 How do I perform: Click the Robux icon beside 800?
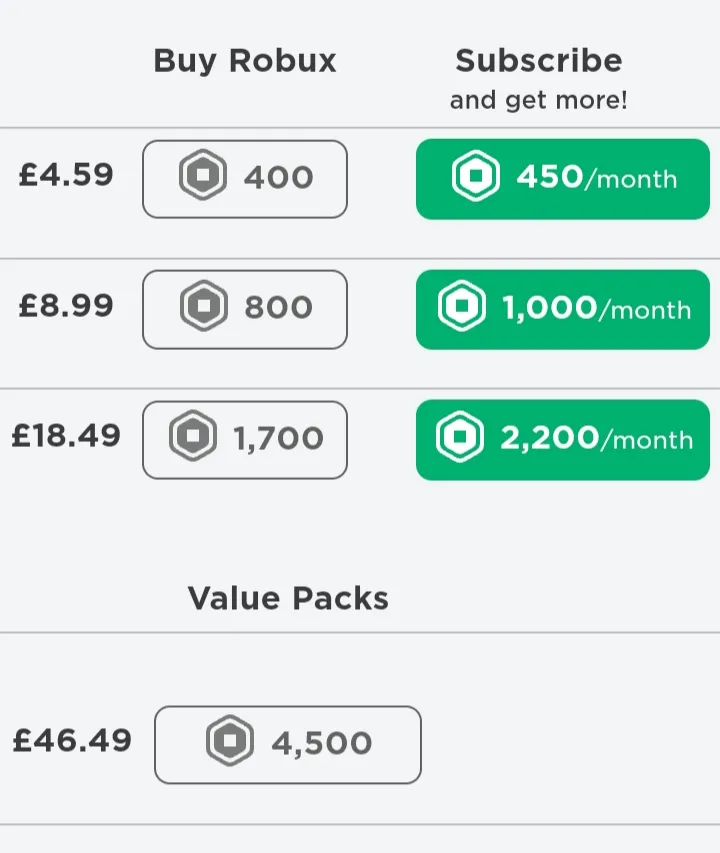(x=204, y=306)
